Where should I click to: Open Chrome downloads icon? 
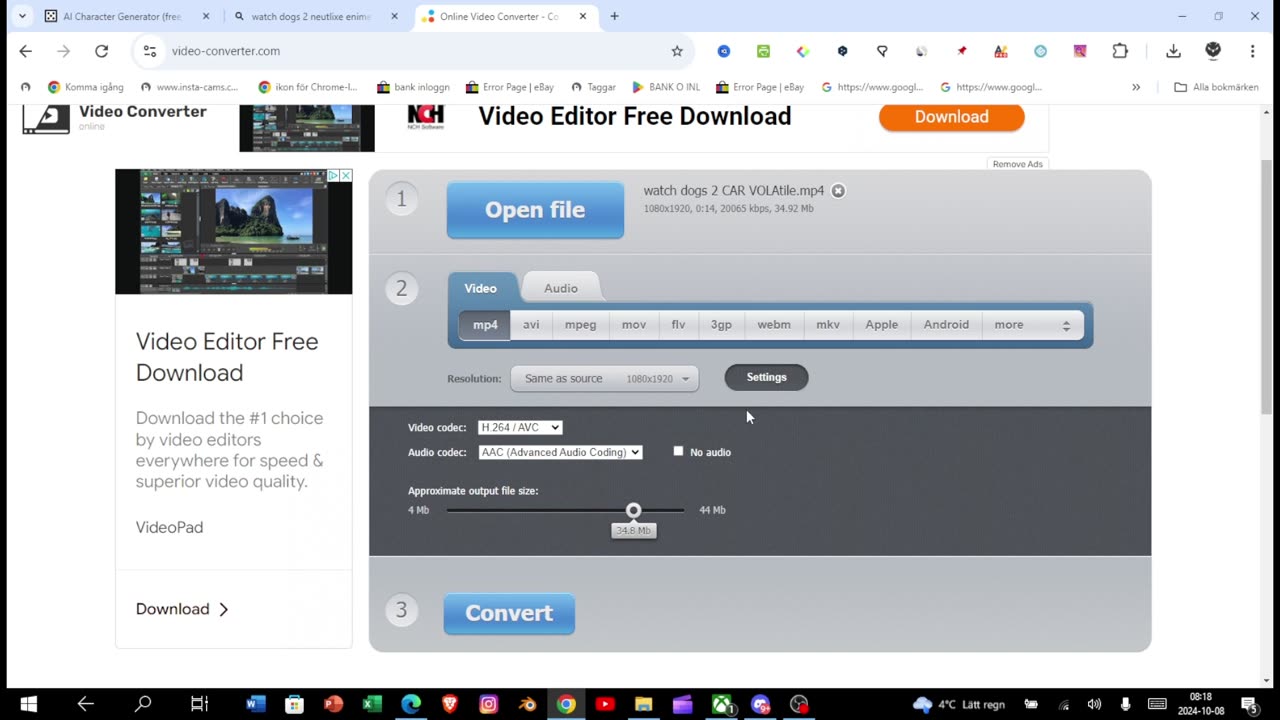[x=1174, y=51]
